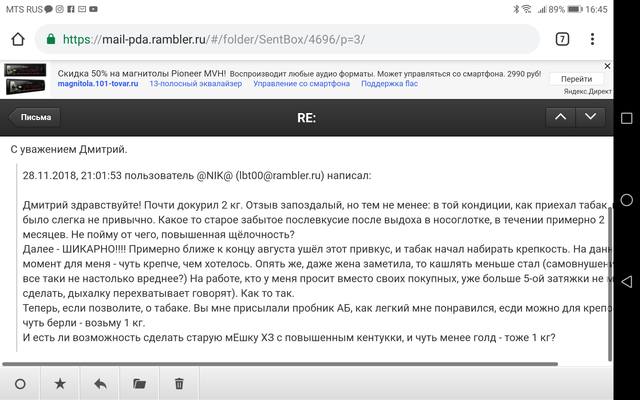Tap the car stereo ad thumbnail

(25, 79)
